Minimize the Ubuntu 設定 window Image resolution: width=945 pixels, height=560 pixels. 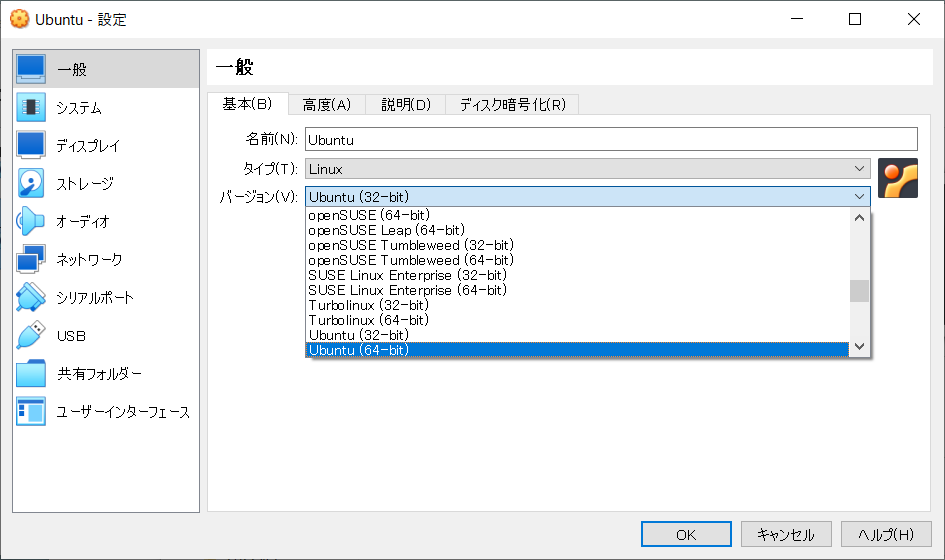coord(797,19)
